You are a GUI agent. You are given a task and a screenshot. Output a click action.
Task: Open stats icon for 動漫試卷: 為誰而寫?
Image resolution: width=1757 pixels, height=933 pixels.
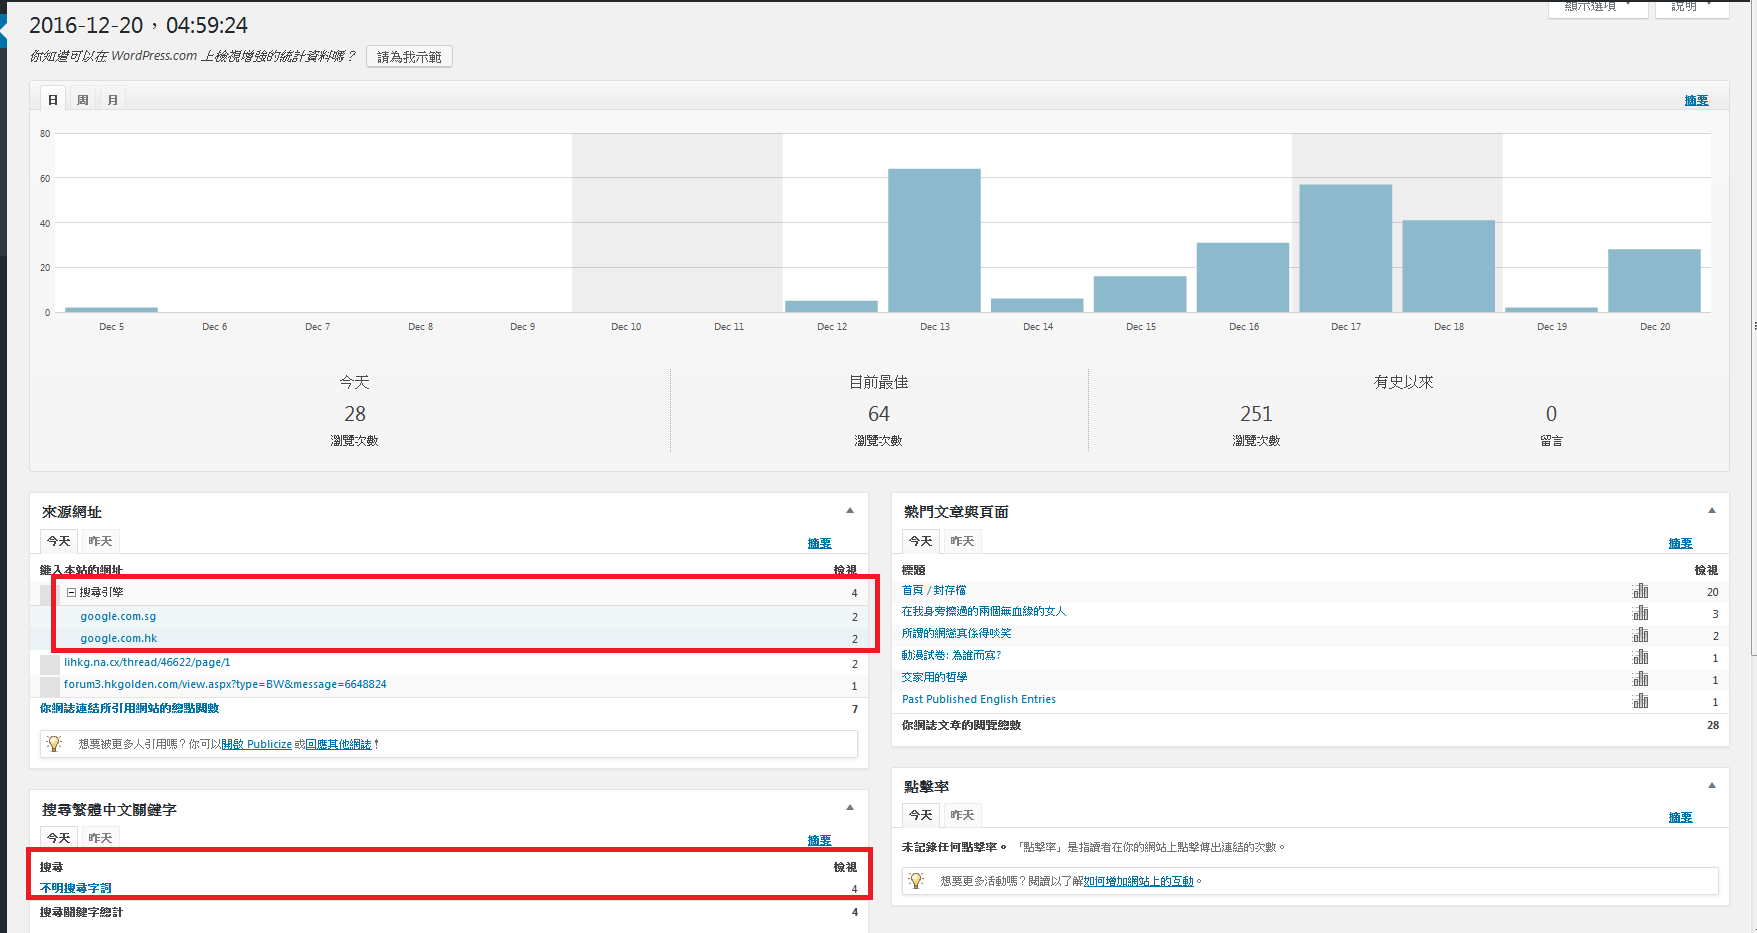pos(1640,657)
